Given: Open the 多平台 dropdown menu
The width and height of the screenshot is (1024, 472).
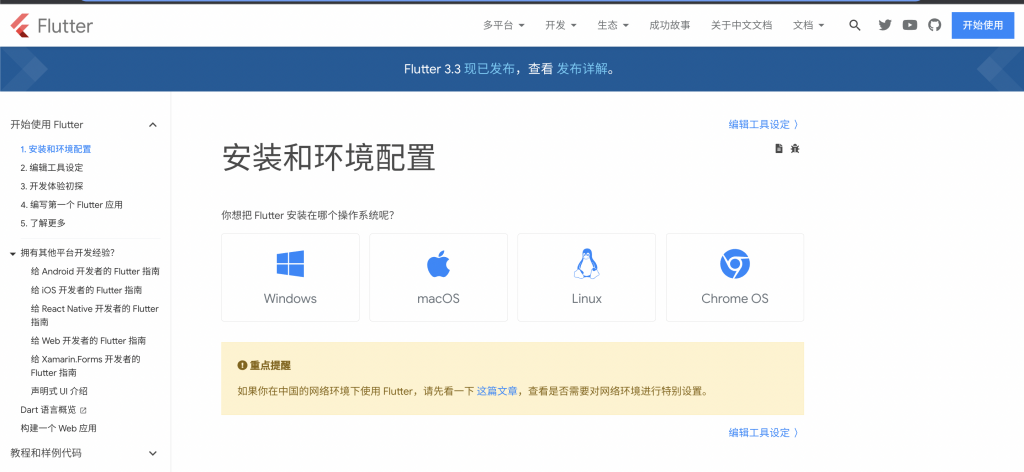Looking at the screenshot, I should pos(503,26).
